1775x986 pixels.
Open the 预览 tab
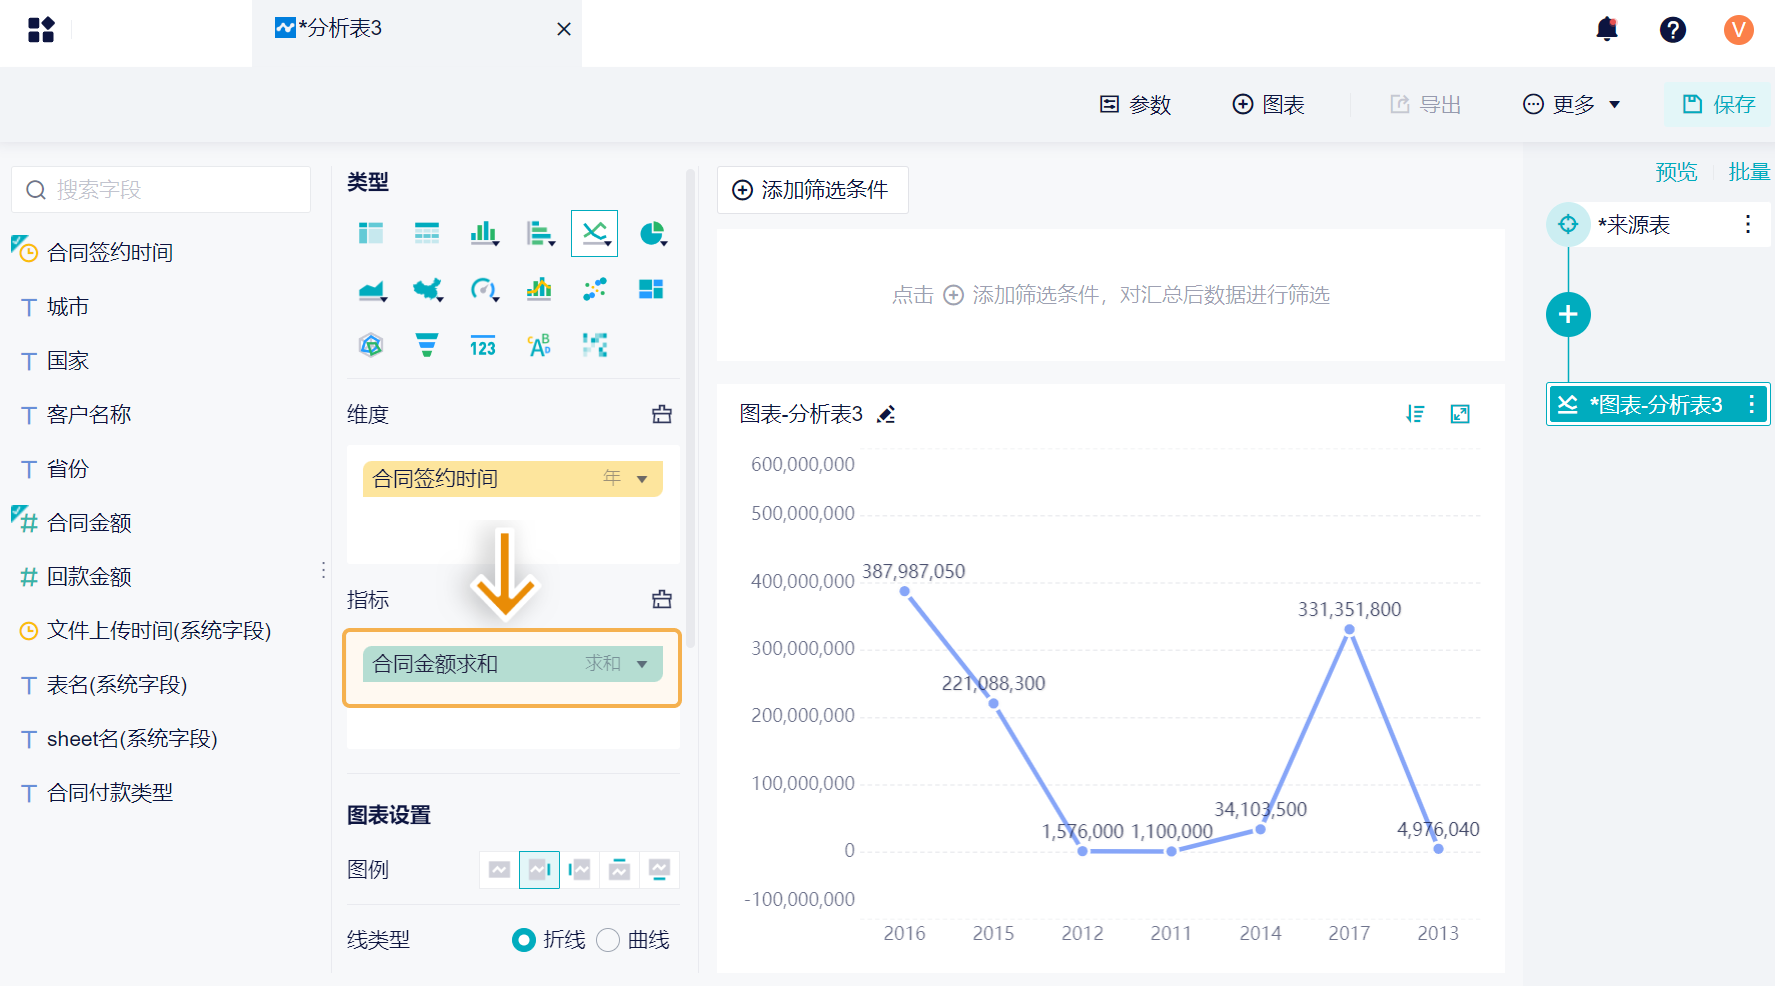1676,172
